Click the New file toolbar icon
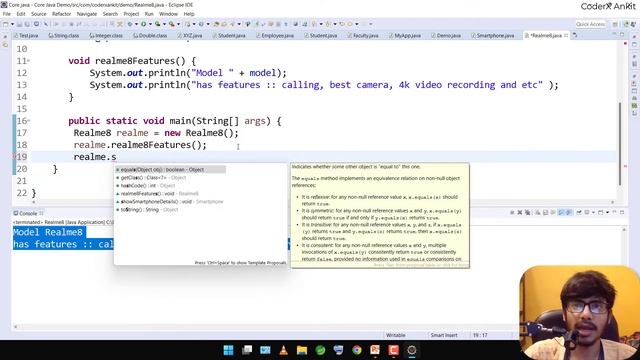The height and width of the screenshot is (360, 640). point(5,24)
